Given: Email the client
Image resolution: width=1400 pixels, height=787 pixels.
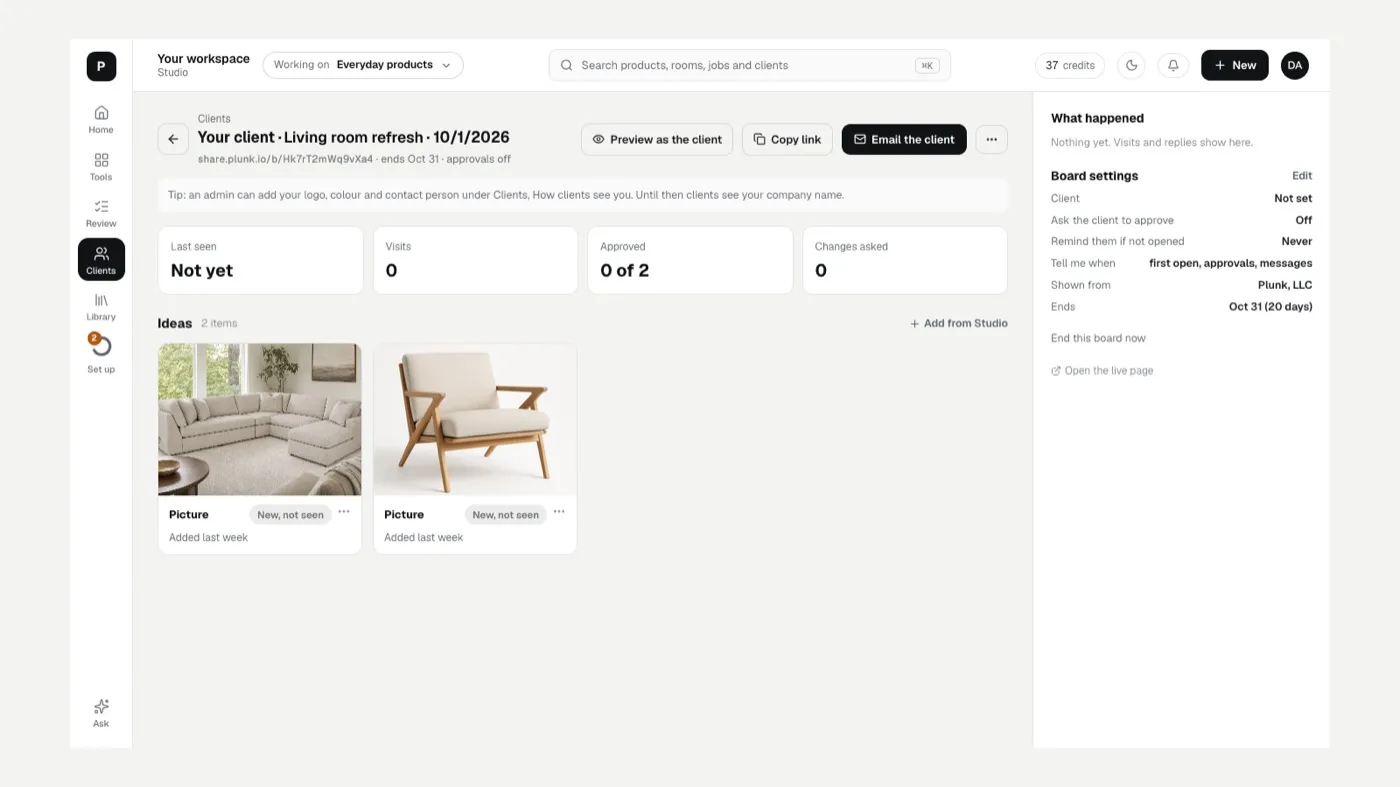Looking at the screenshot, I should pos(904,139).
